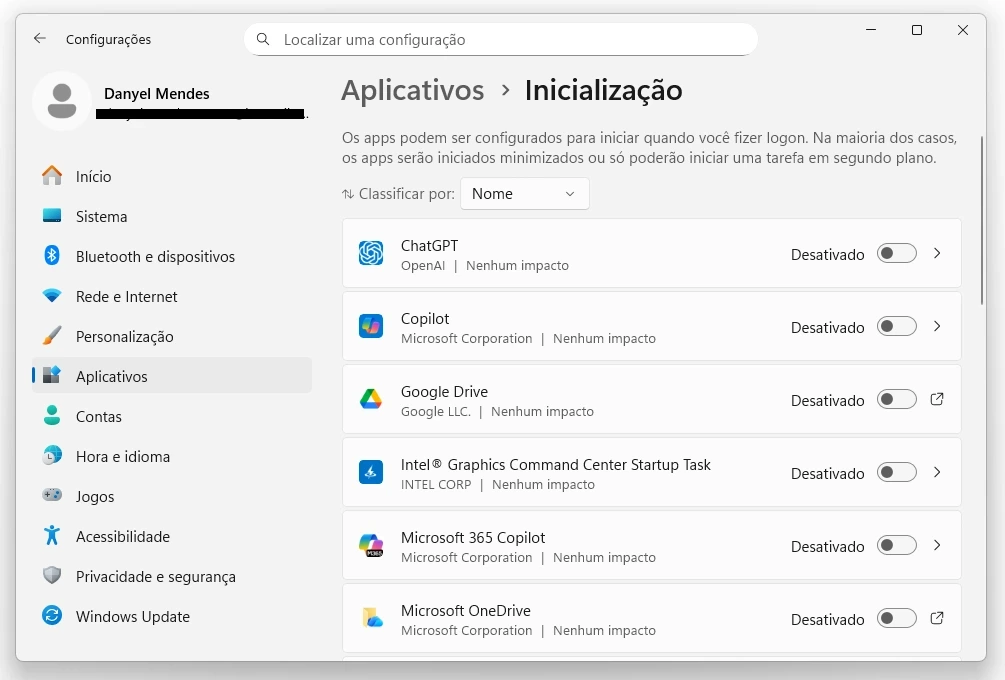Click the ChatGPT app icon
1005x680 pixels.
[x=370, y=253]
